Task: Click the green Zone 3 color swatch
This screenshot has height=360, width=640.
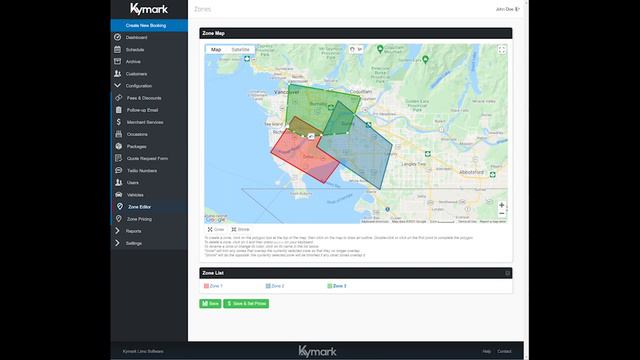Action: click(329, 286)
